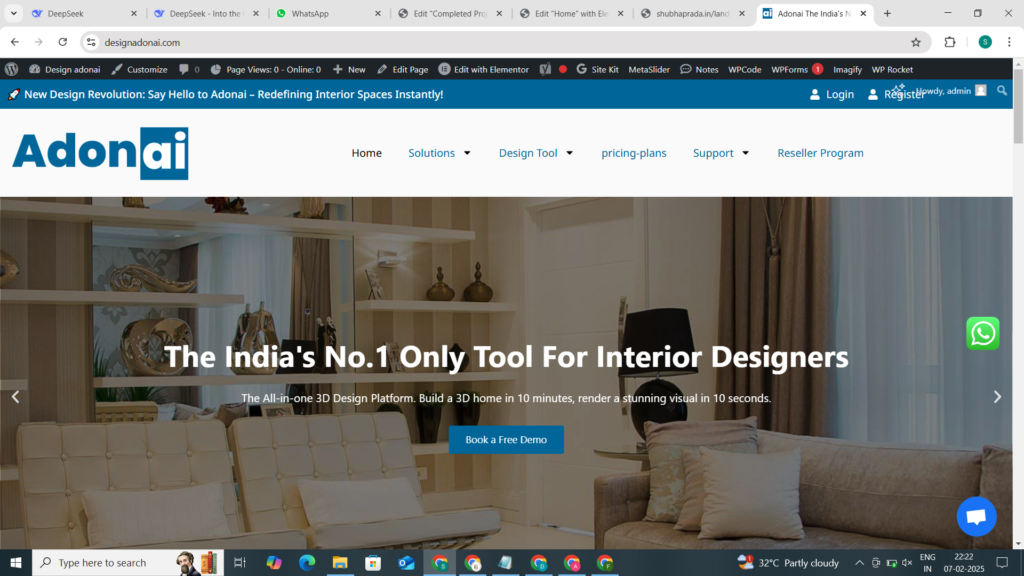The height and width of the screenshot is (576, 1024).
Task: Open Site Kit in admin bar
Action: click(597, 69)
